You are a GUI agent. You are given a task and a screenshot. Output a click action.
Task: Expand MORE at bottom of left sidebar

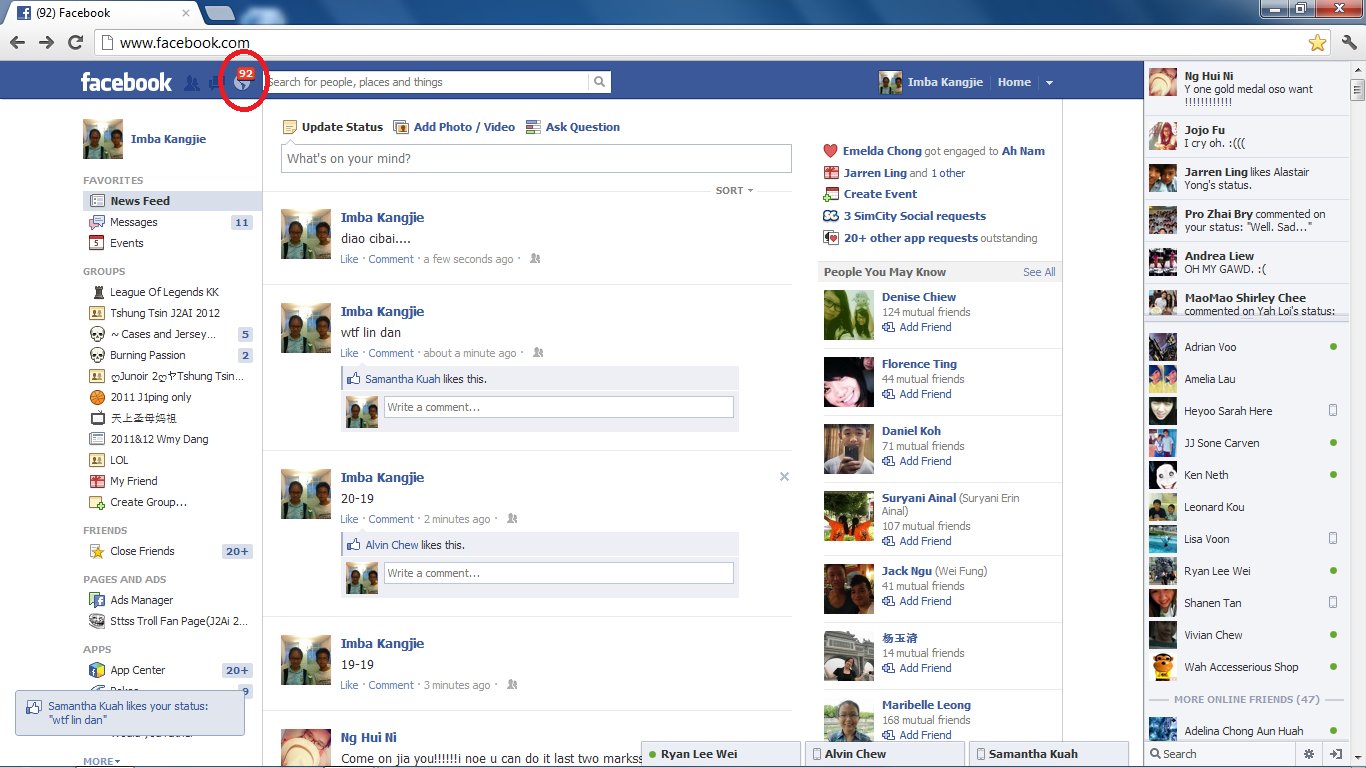pyautogui.click(x=101, y=761)
